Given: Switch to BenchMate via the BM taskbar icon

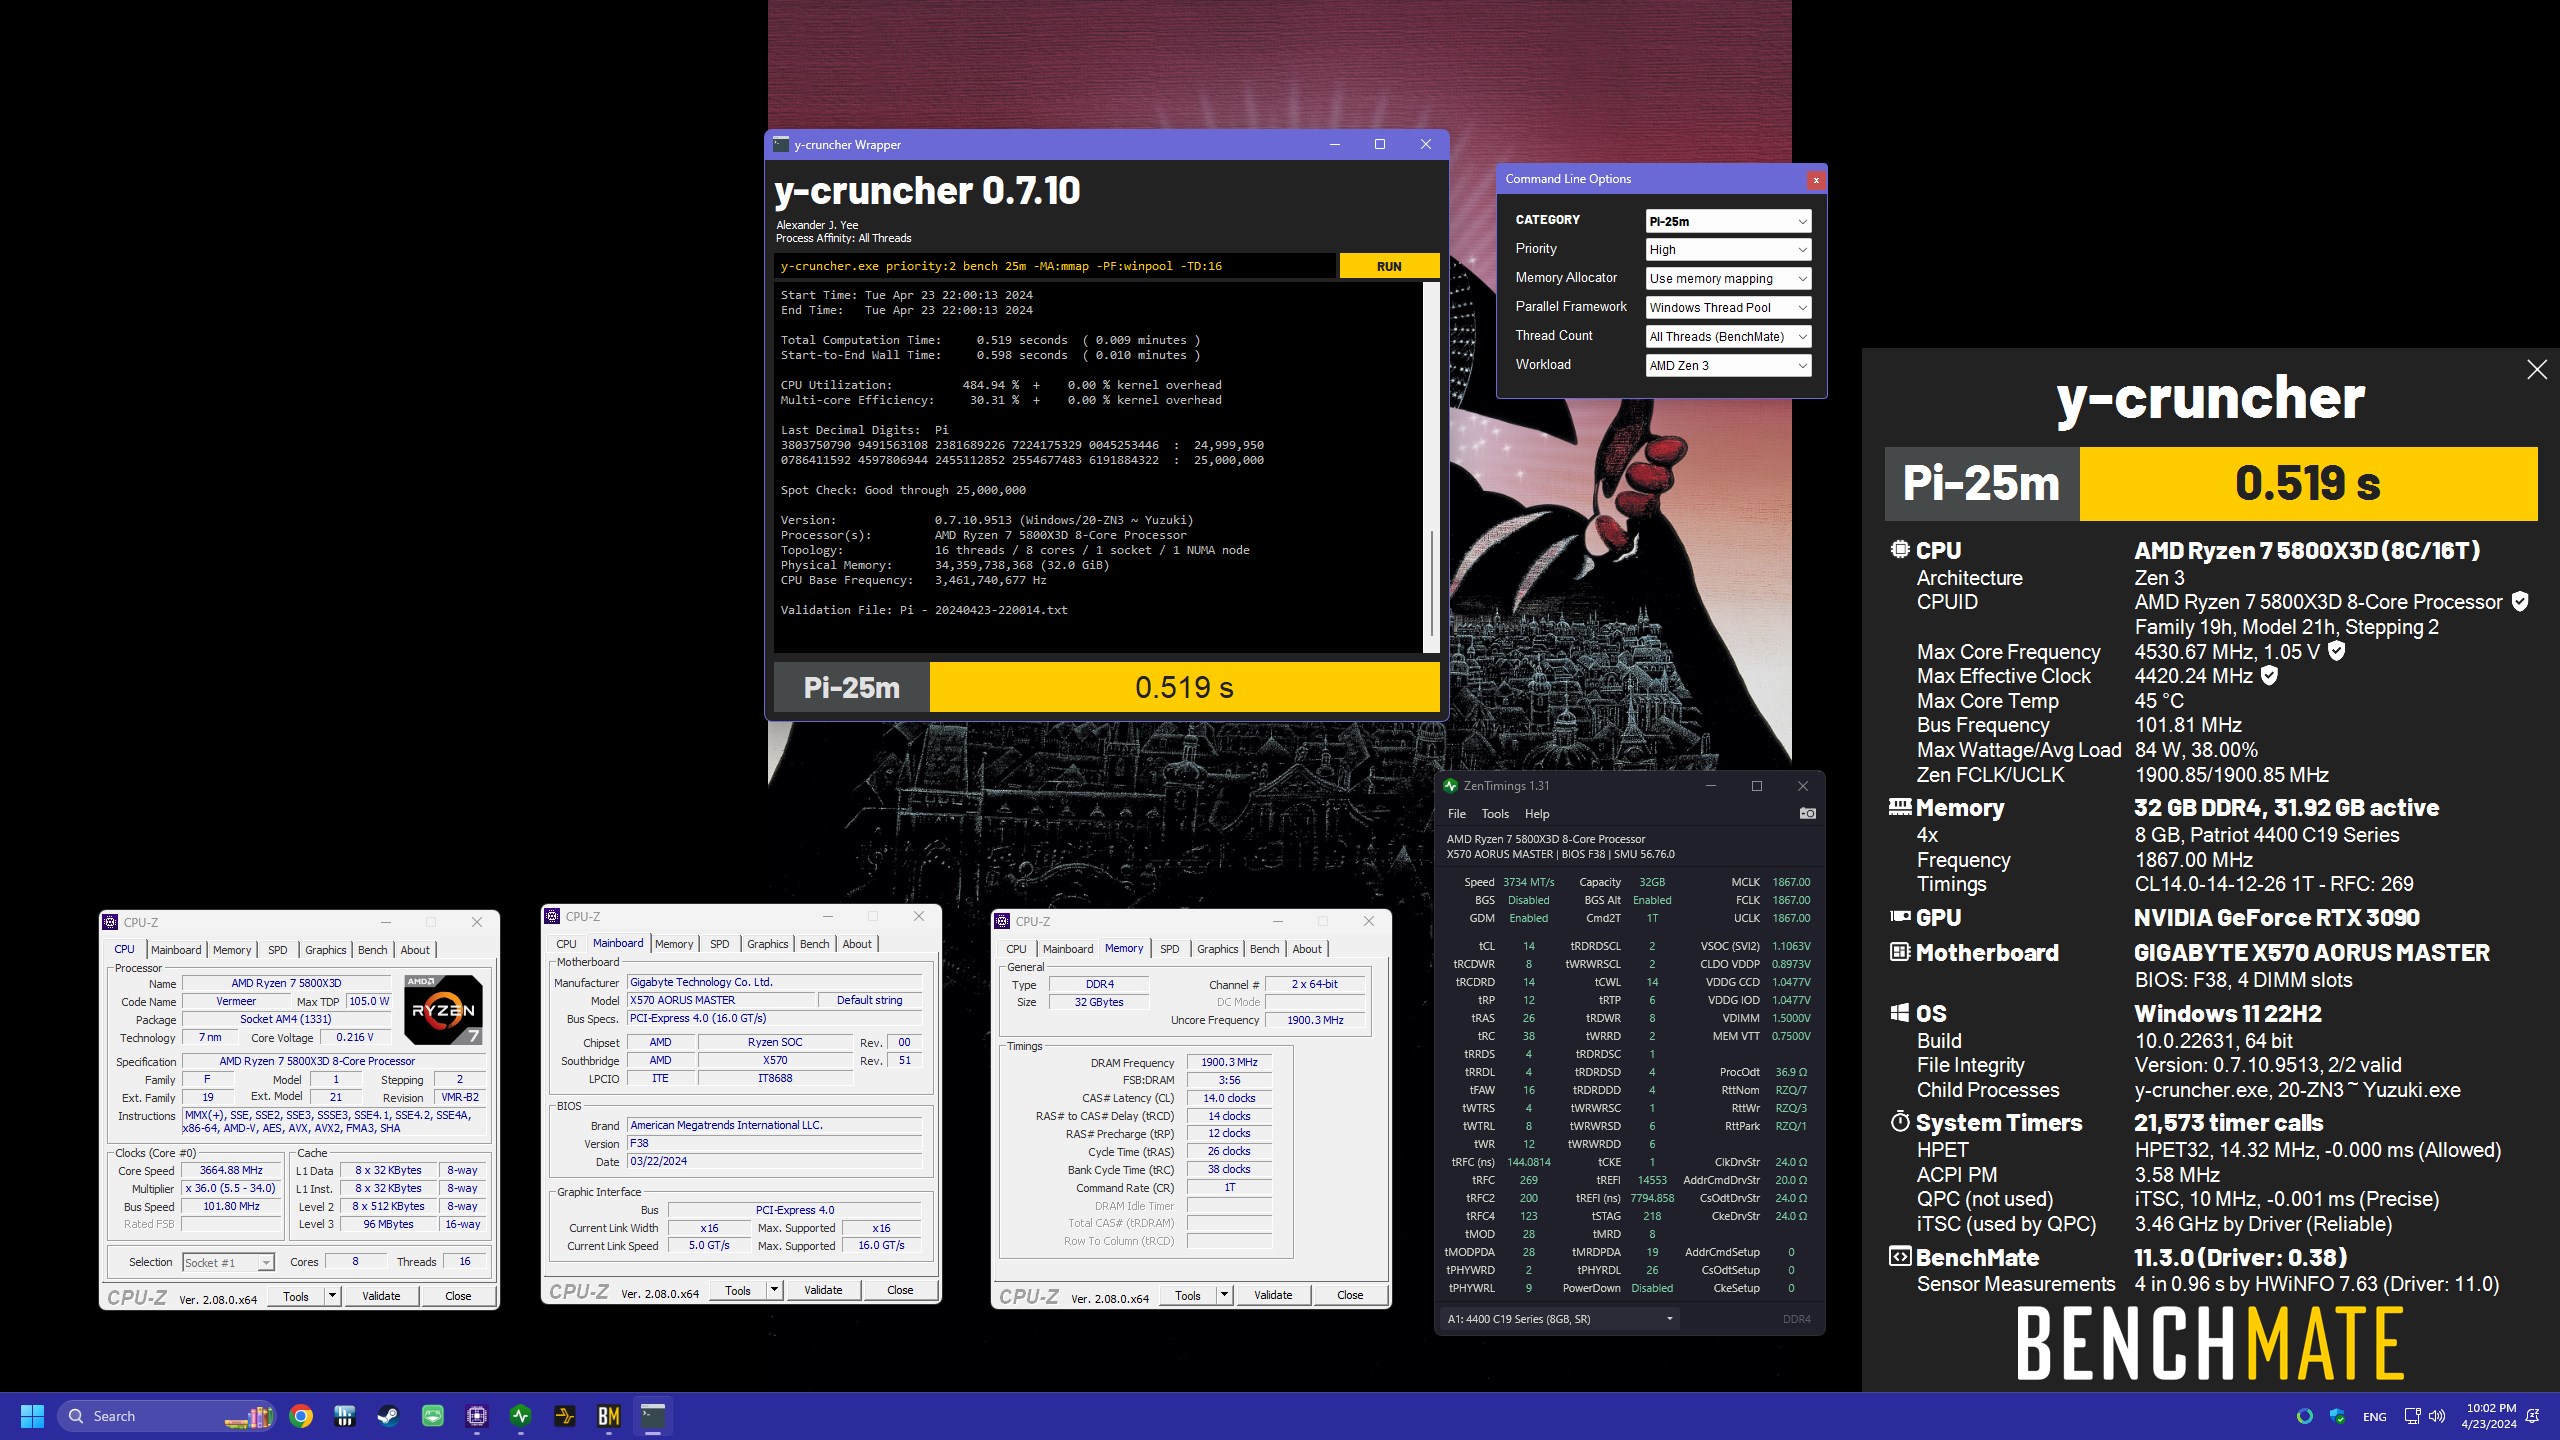Looking at the screenshot, I should 609,1416.
